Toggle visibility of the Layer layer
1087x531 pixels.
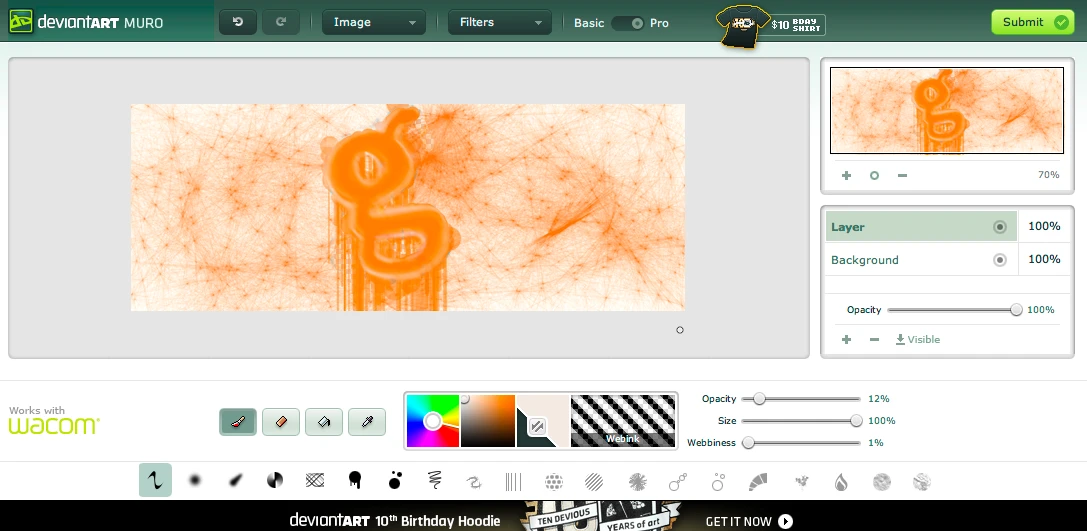[x=1000, y=227]
